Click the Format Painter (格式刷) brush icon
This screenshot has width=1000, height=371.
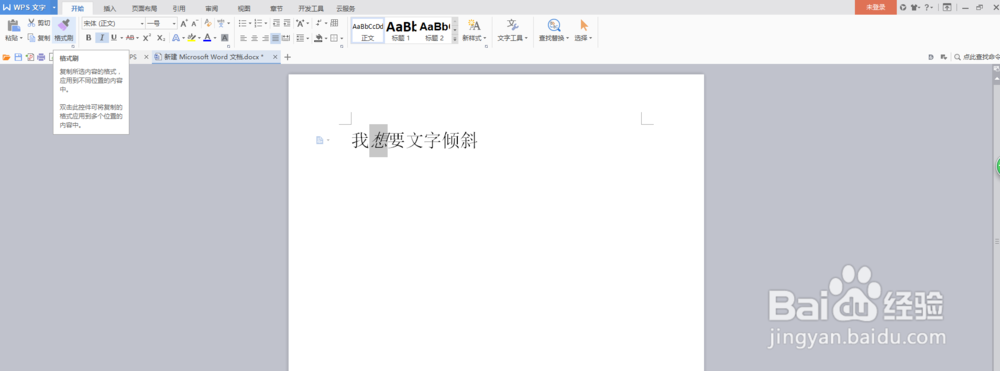(64, 25)
